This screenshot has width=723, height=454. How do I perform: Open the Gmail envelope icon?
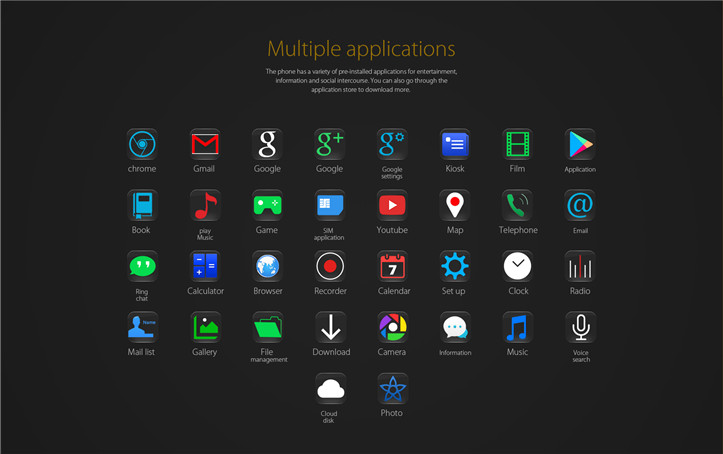(205, 144)
